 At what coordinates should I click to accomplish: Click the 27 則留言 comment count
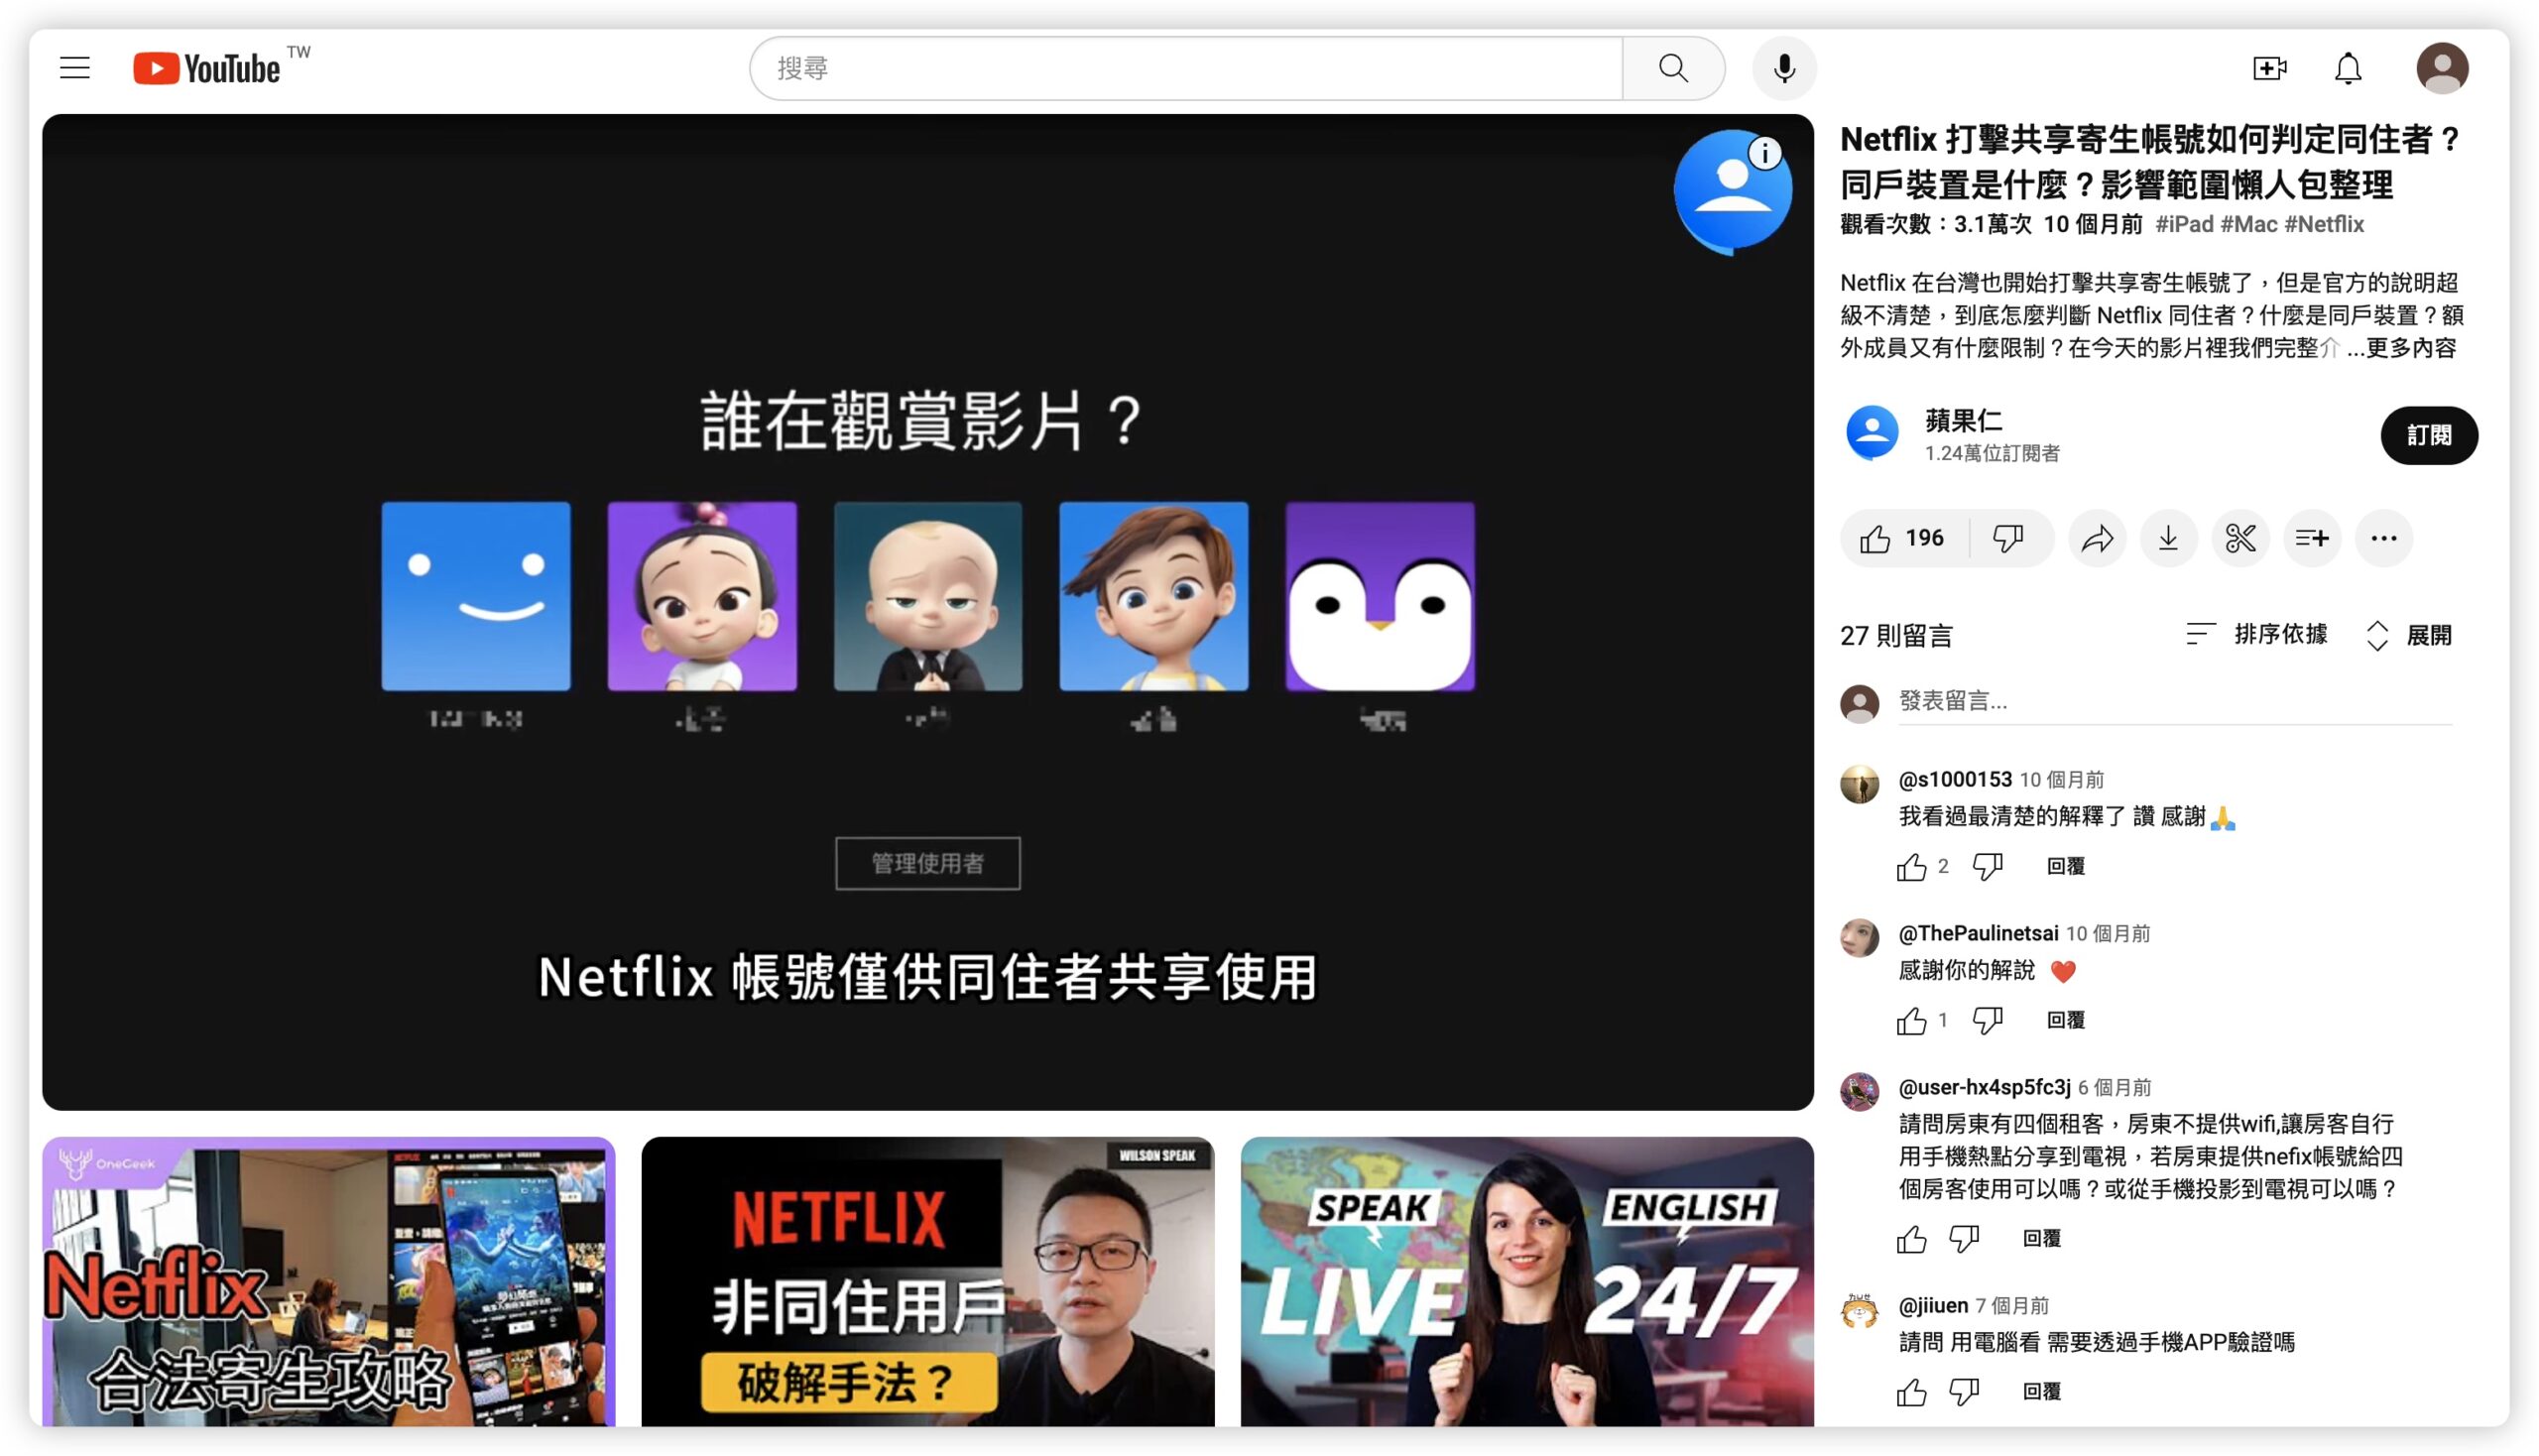pyautogui.click(x=1896, y=635)
